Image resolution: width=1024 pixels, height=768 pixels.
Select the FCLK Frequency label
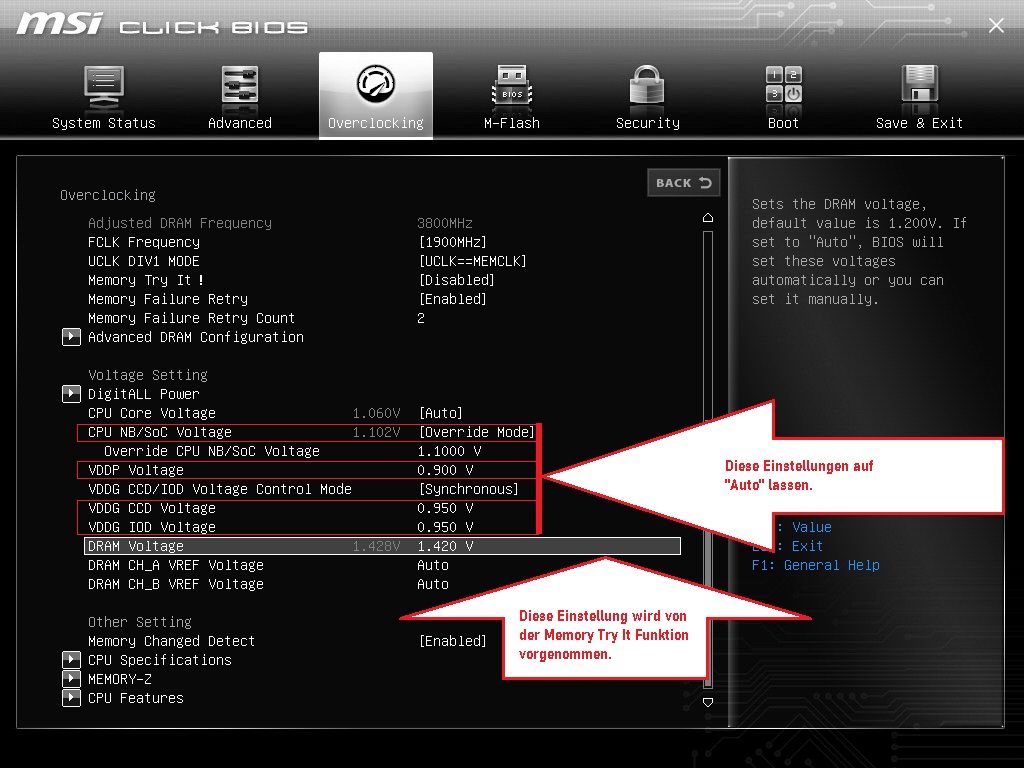144,242
